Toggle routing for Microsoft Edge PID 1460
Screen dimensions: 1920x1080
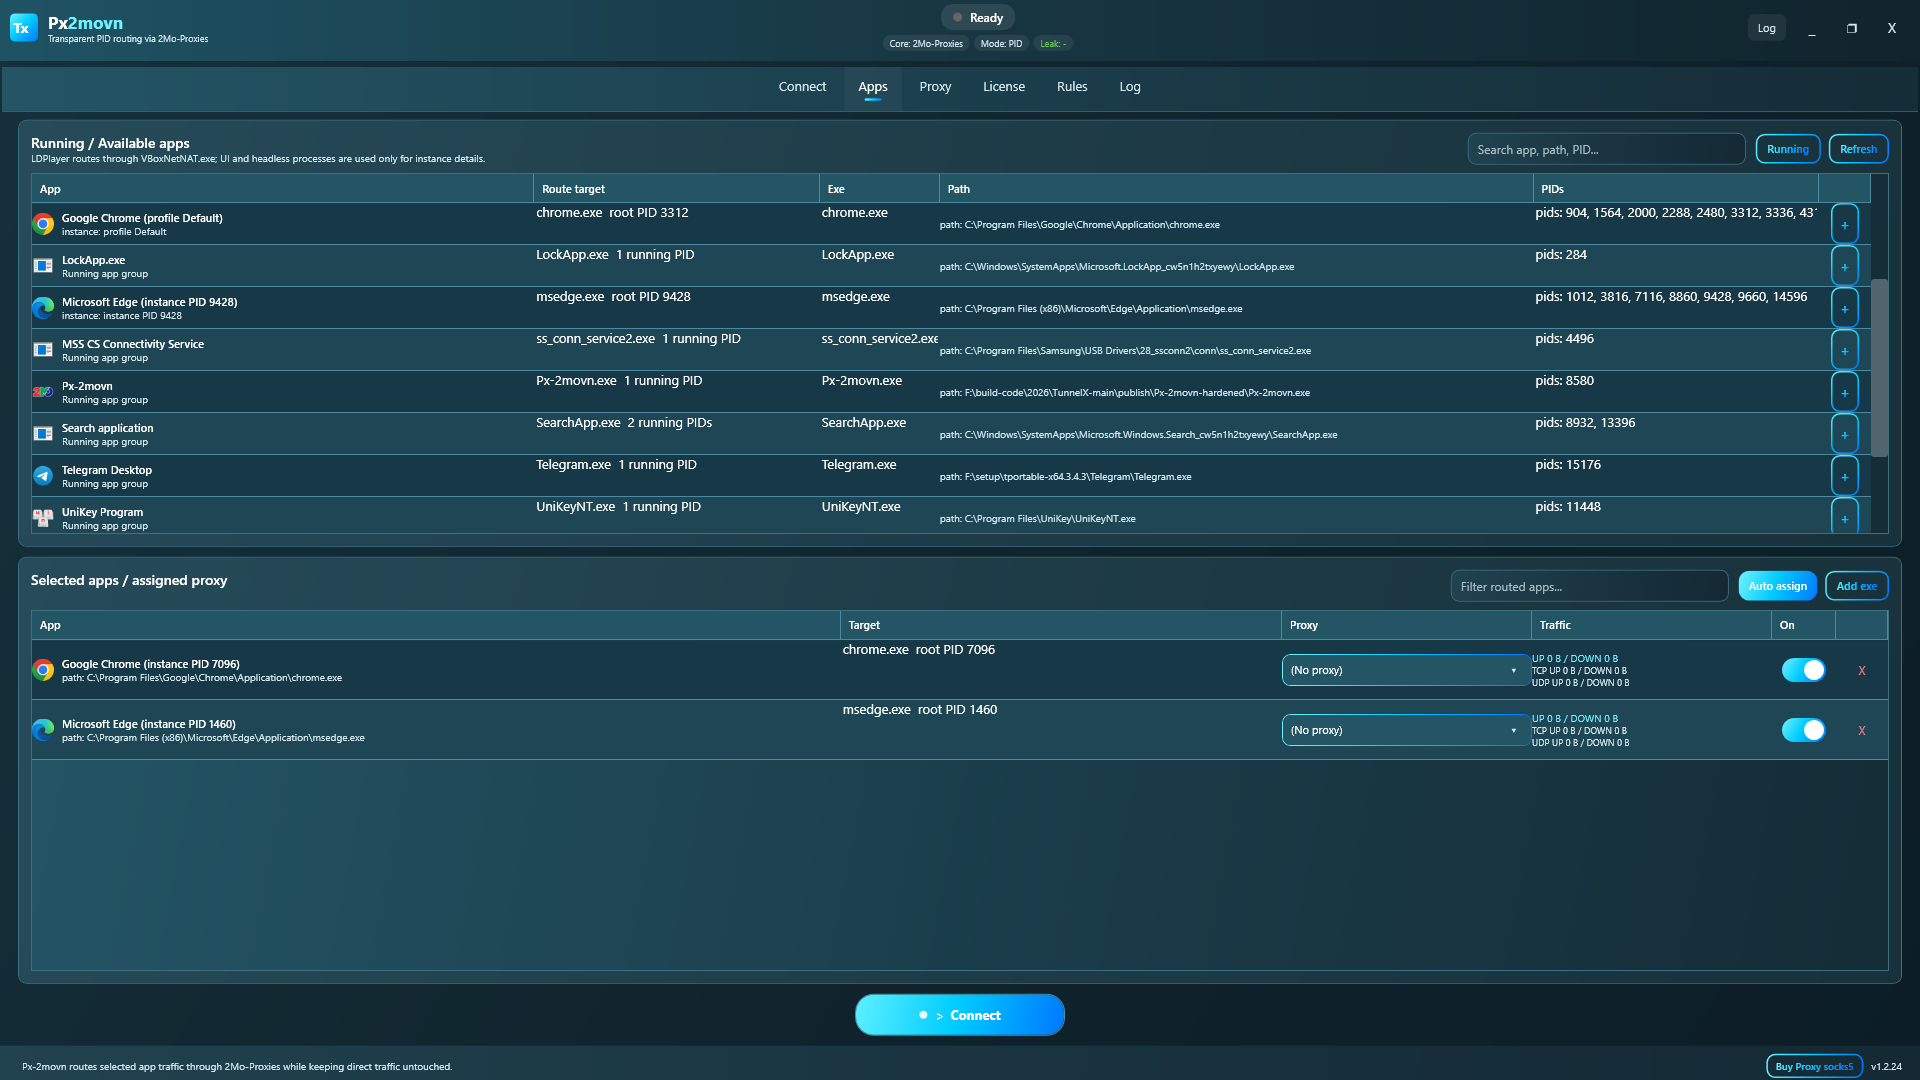tap(1803, 730)
